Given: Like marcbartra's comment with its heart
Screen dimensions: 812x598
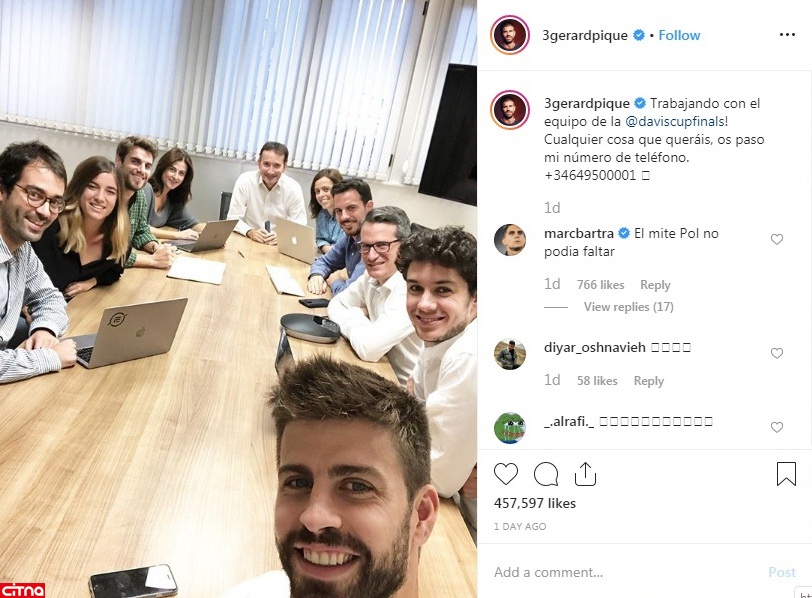Looking at the screenshot, I should (x=776, y=239).
